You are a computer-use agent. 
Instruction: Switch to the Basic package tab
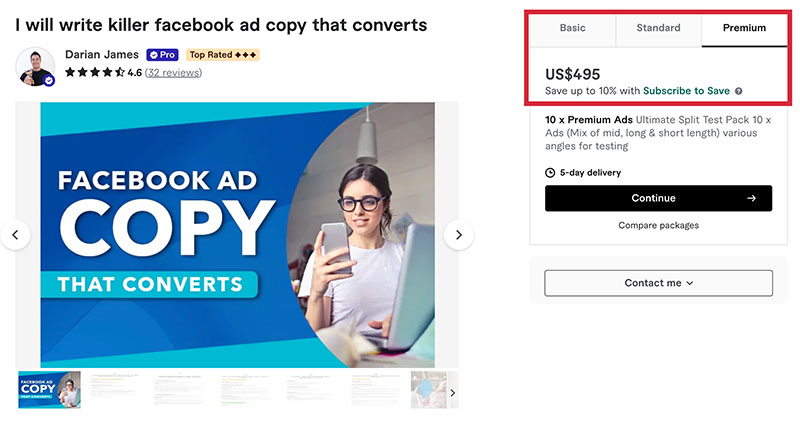click(572, 28)
